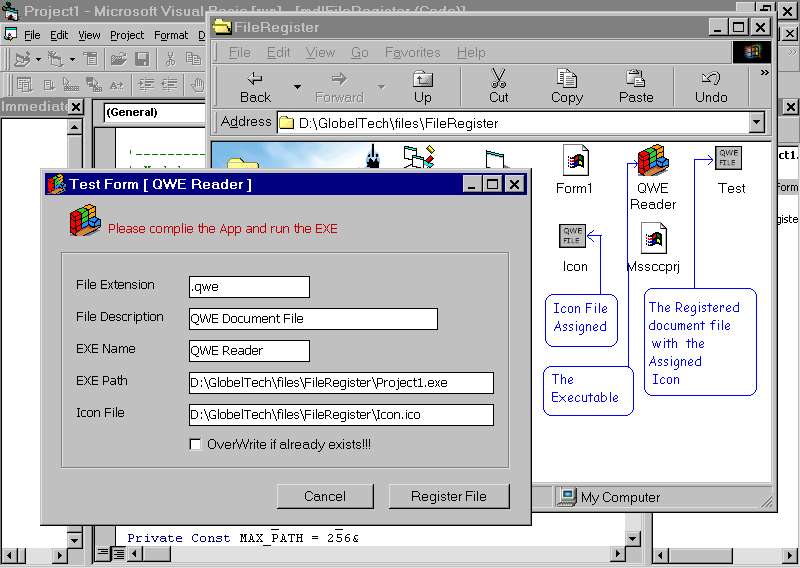Screen dimensions: 800x568
Task: Click the Register File button
Action: click(449, 496)
